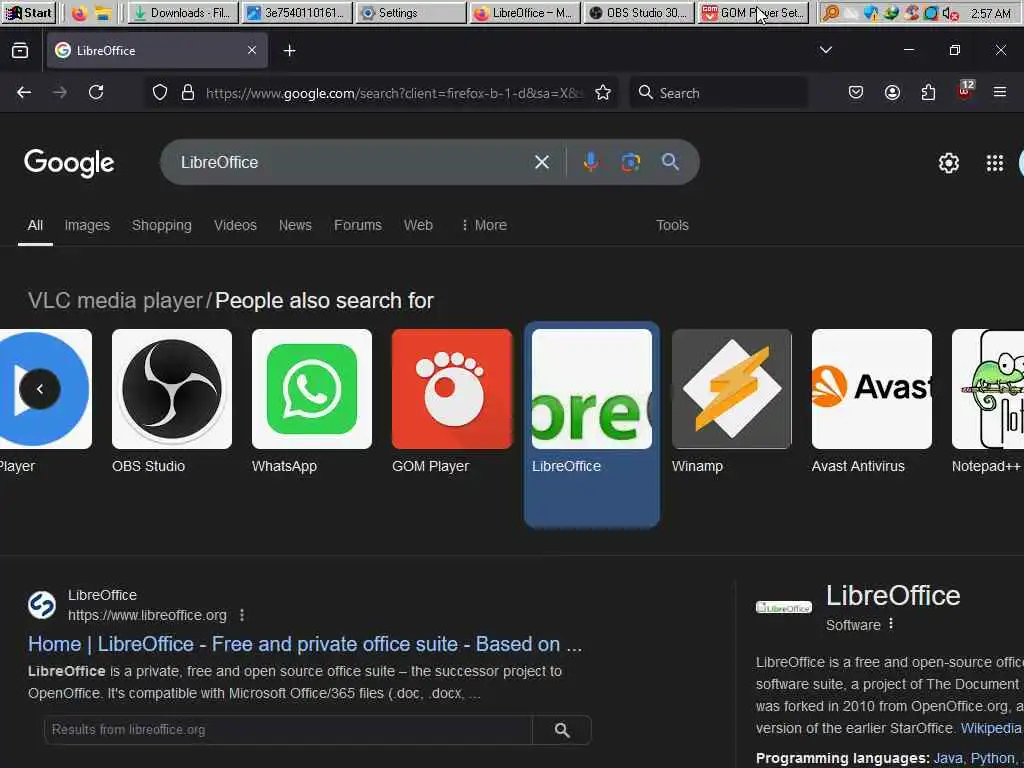The height and width of the screenshot is (768, 1024).
Task: Open the Wikipedia link in knowledge panel
Action: click(991, 728)
